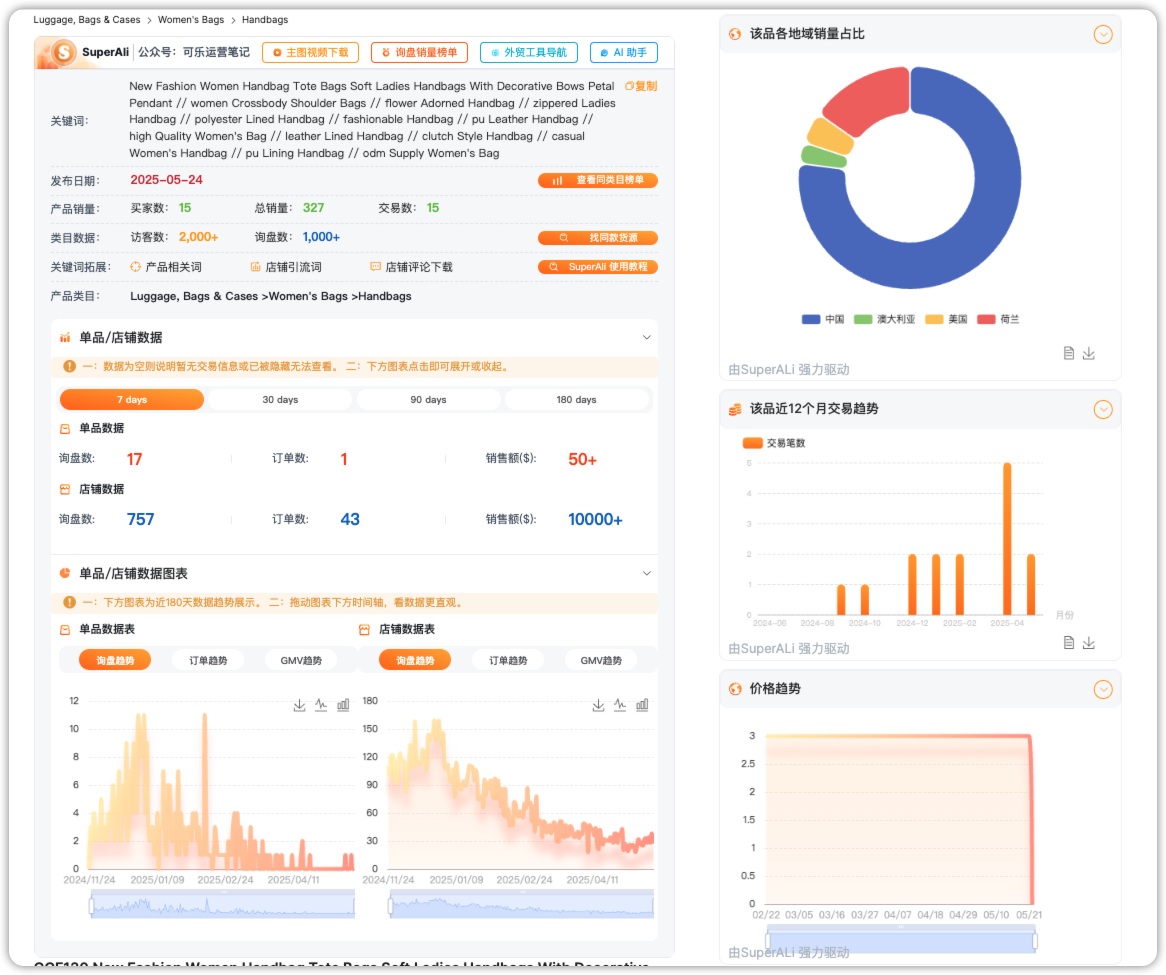Select the 180 days tab
The height and width of the screenshot is (975, 1166).
(576, 399)
